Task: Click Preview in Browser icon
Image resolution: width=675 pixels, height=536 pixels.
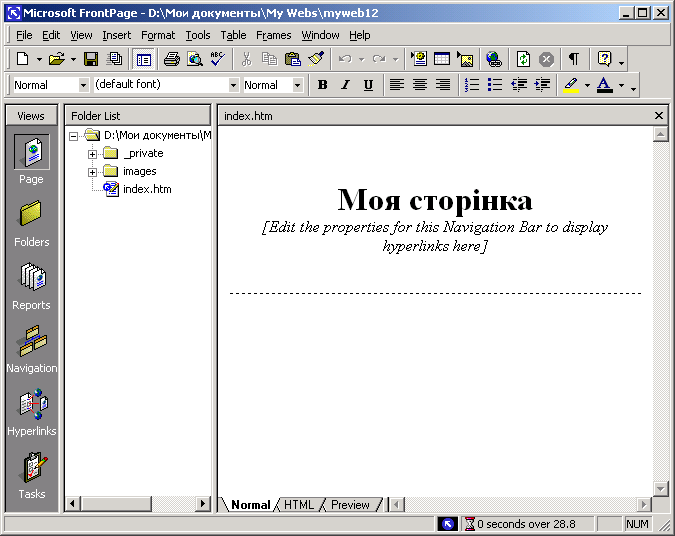Action: point(195,59)
